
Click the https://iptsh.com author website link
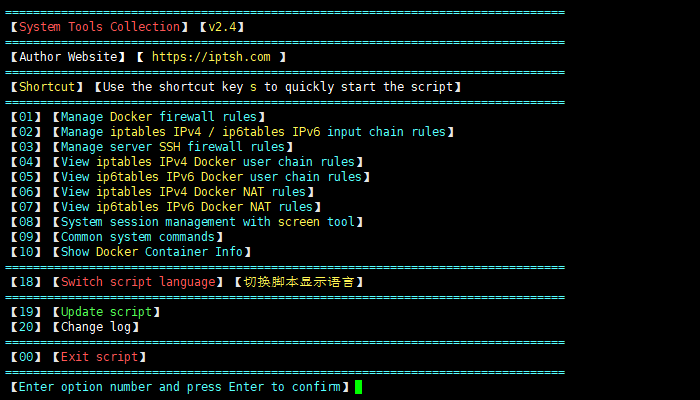pyautogui.click(x=210, y=57)
